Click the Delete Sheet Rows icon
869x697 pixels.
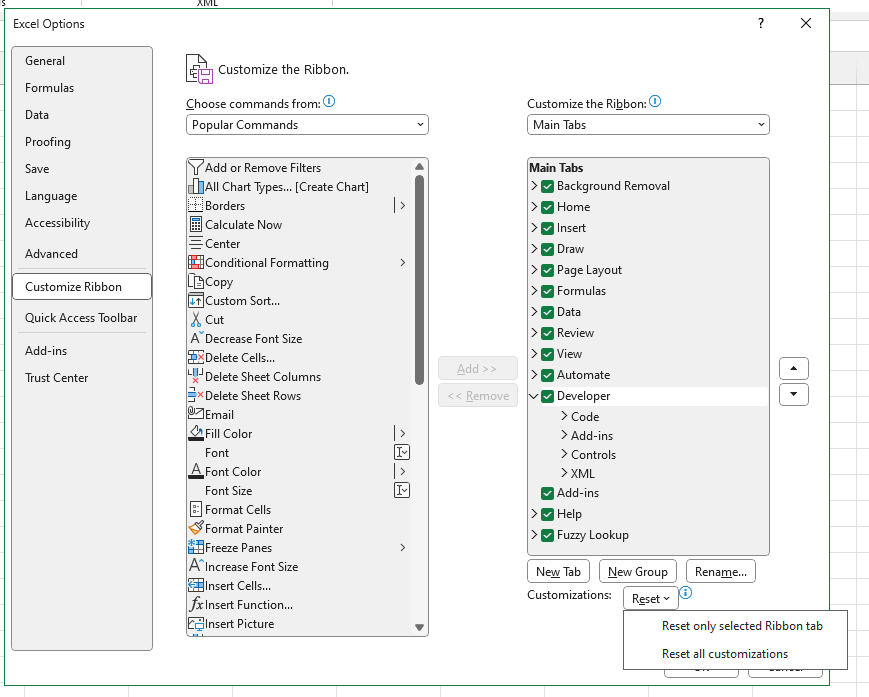point(196,395)
